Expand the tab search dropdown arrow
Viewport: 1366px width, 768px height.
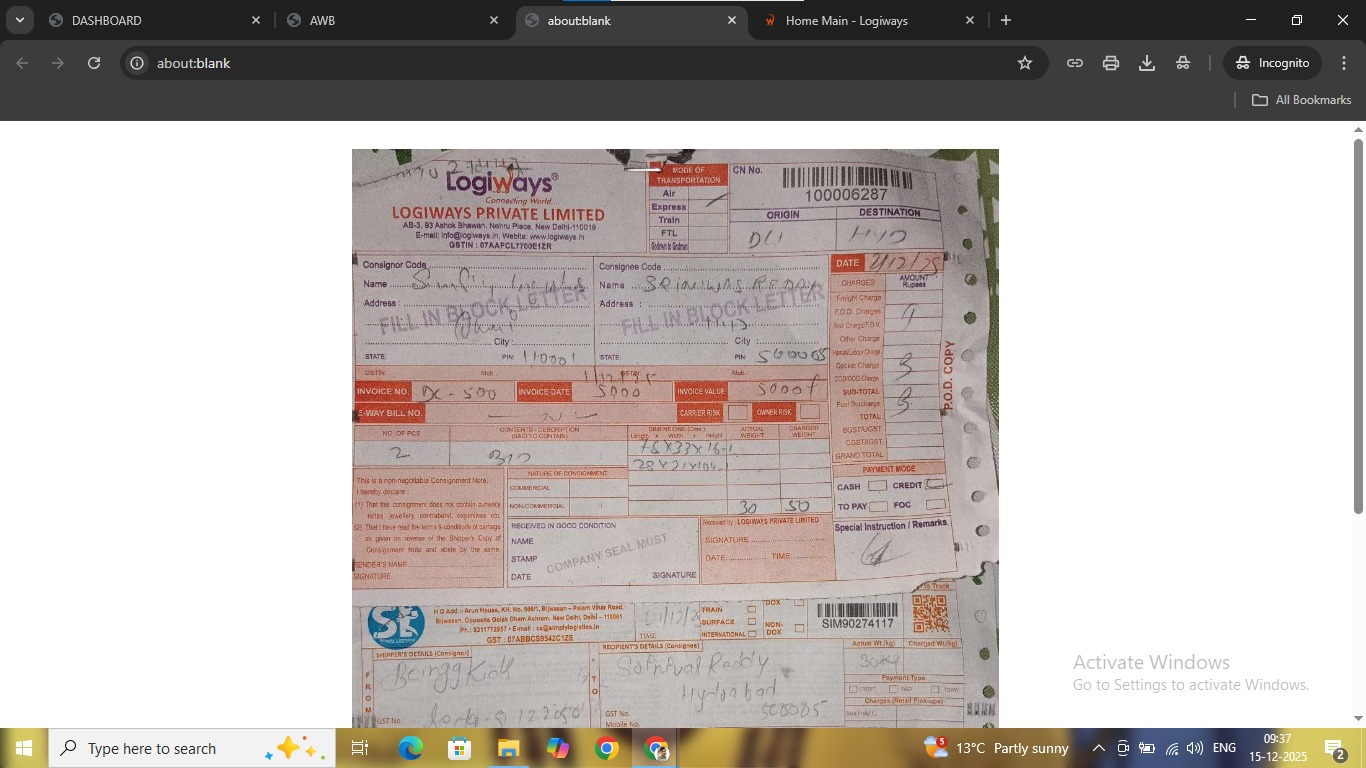coord(19,20)
